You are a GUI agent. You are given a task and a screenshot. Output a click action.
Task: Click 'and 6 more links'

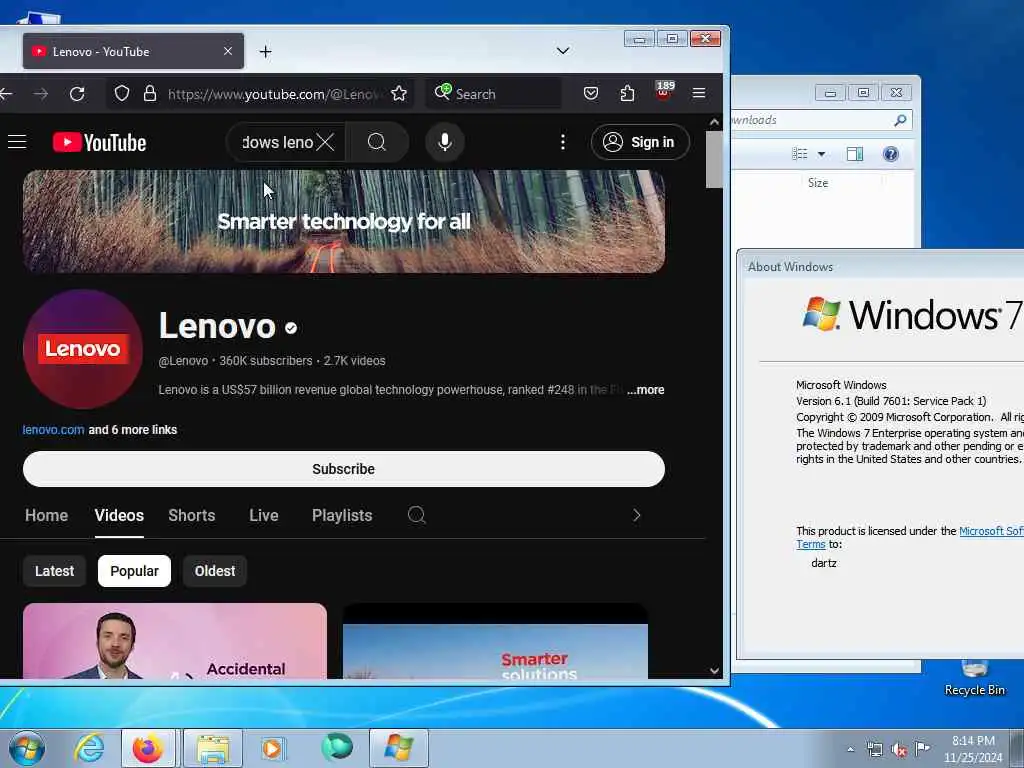click(x=133, y=430)
